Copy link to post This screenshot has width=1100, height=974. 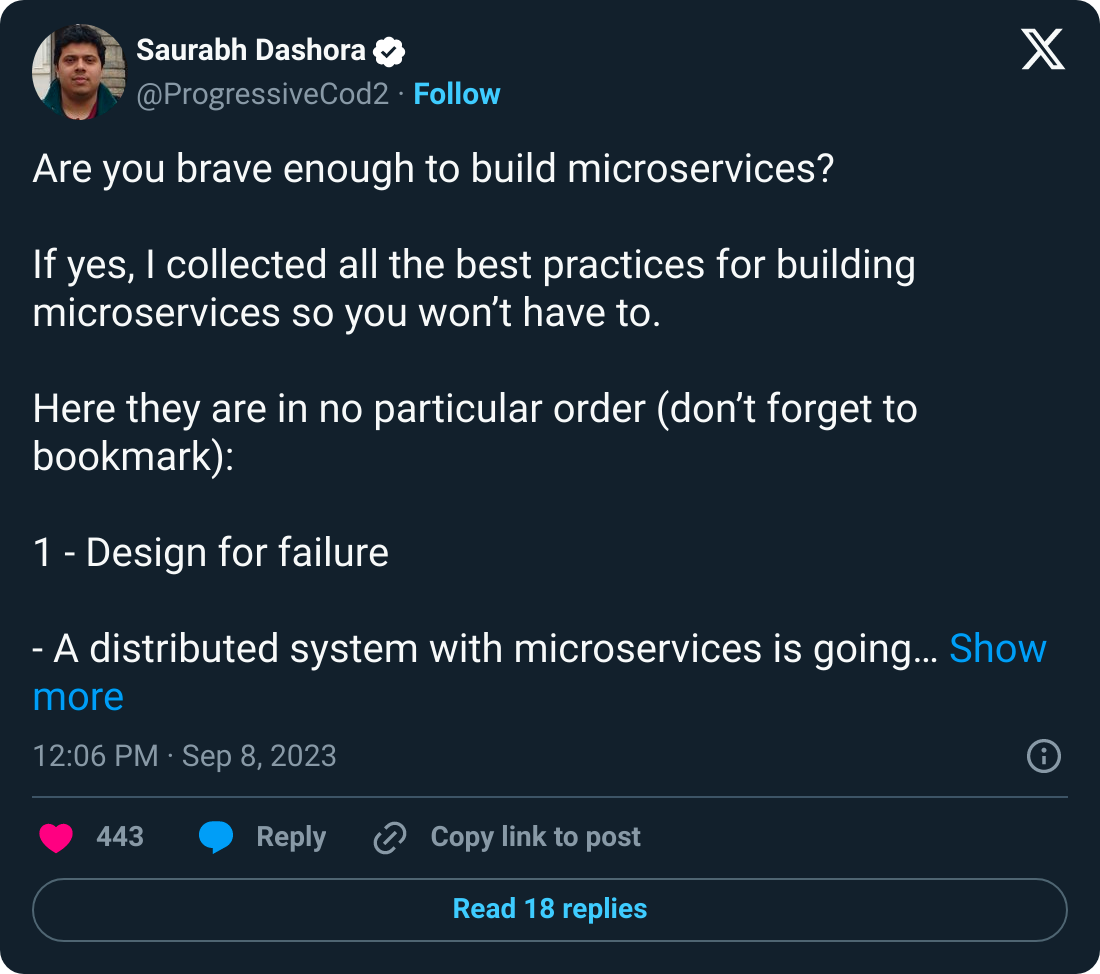(535, 836)
